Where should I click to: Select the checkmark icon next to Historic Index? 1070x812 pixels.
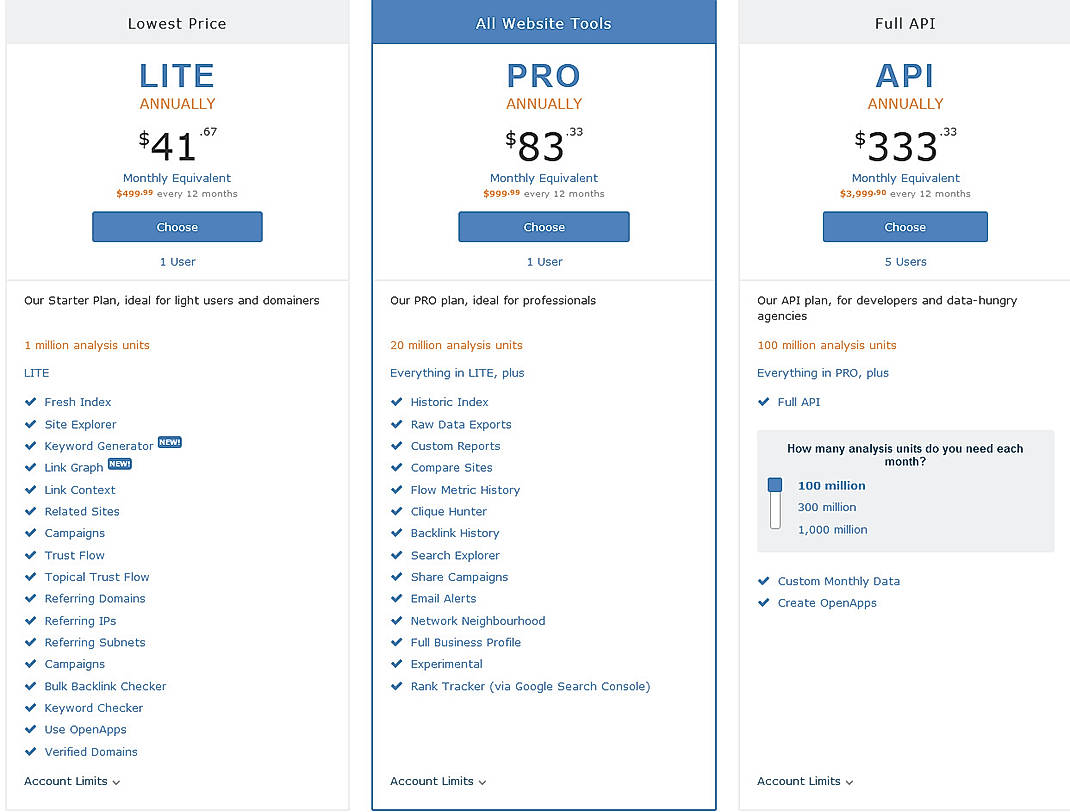tap(396, 402)
